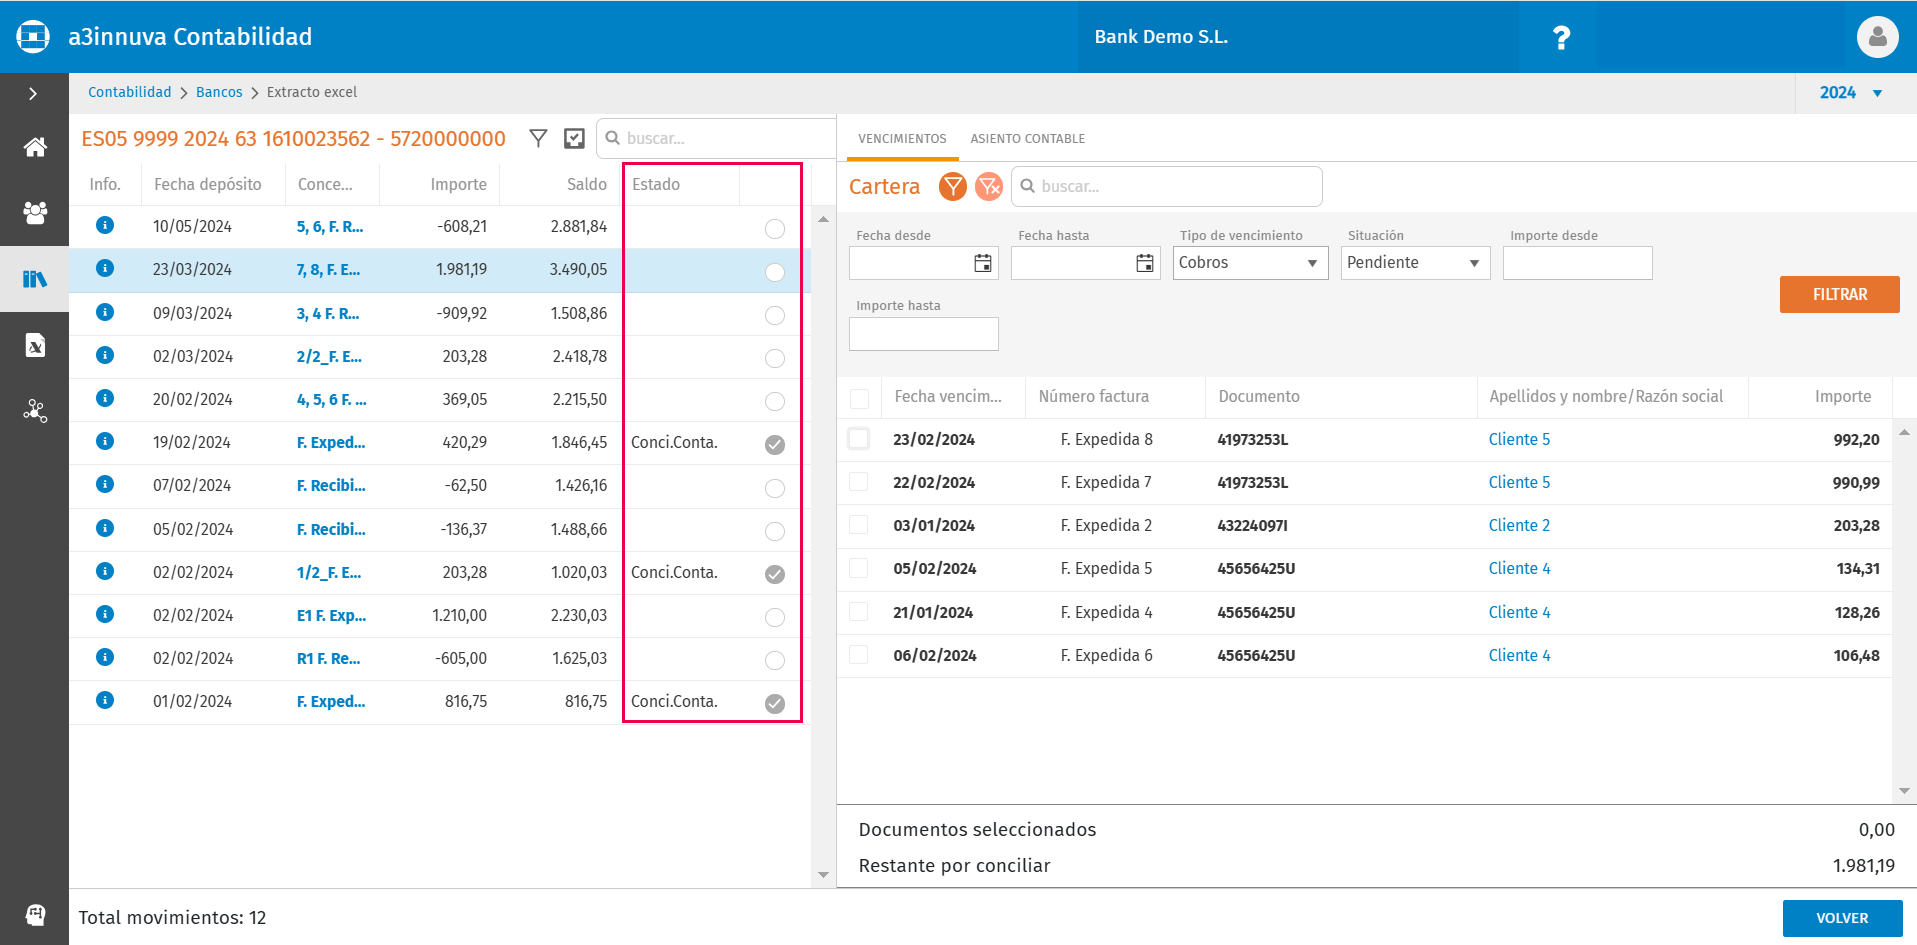Open the assistant chat icon in sidebar
Viewport: 1917px width, 945px height.
pyautogui.click(x=35, y=914)
